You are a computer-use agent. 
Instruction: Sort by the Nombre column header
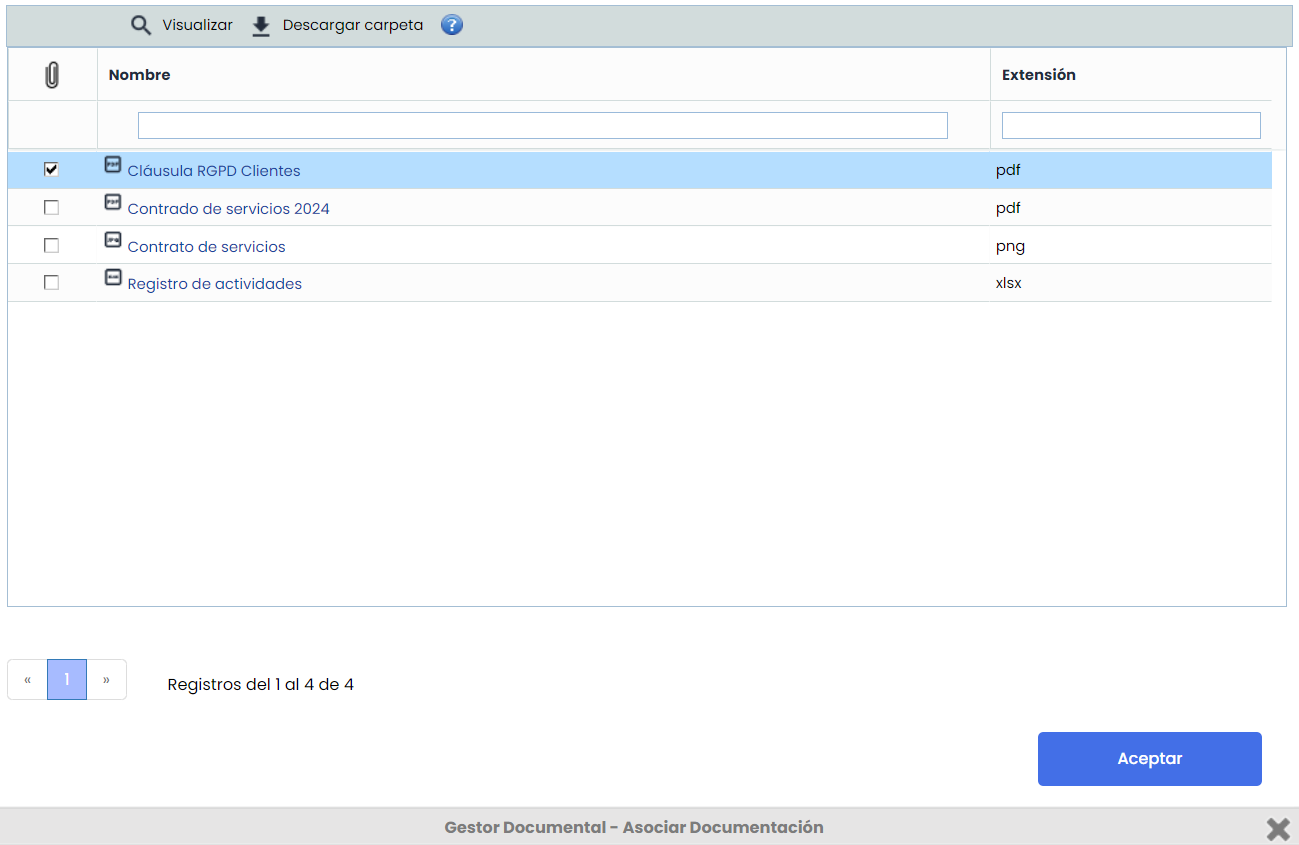(140, 75)
